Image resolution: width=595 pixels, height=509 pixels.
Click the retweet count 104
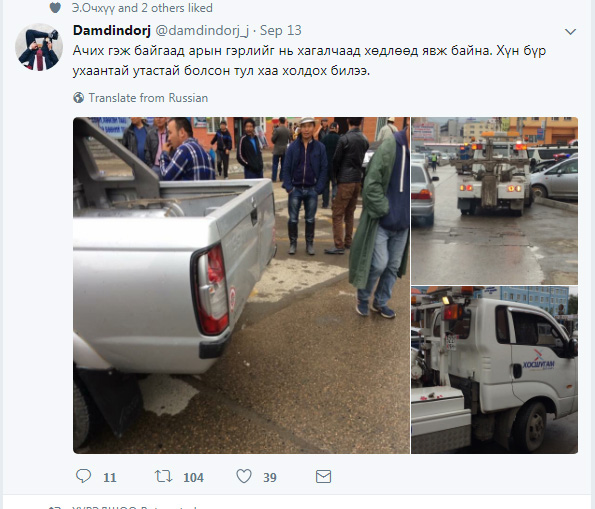pyautogui.click(x=194, y=477)
